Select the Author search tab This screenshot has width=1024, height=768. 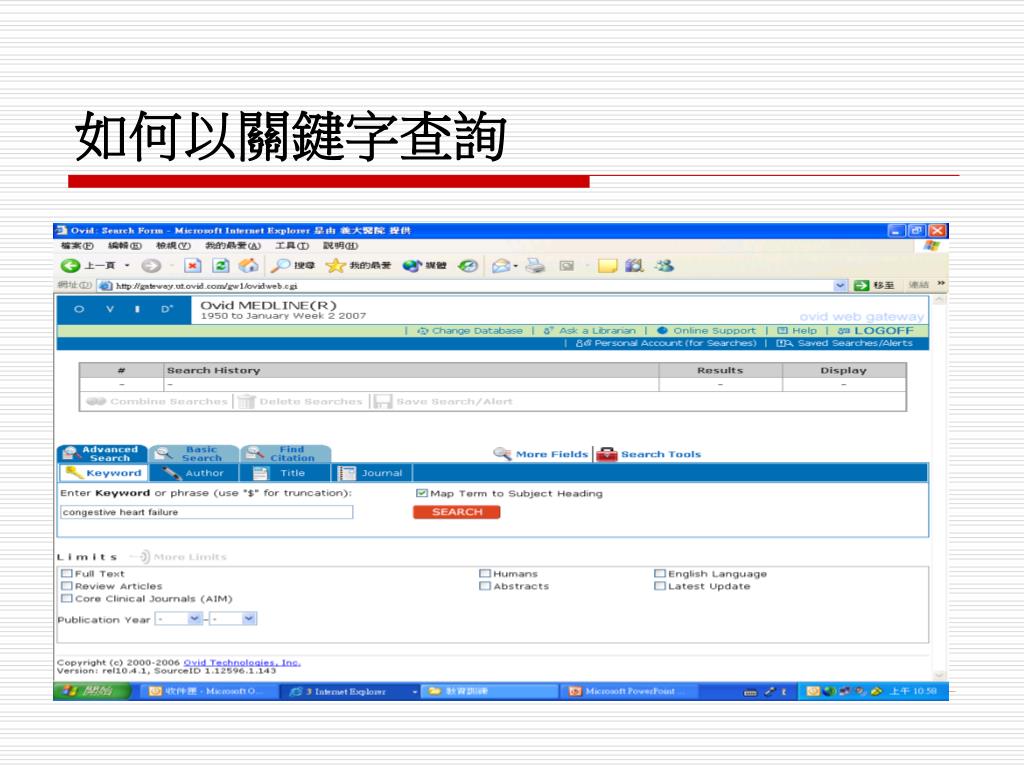194,473
